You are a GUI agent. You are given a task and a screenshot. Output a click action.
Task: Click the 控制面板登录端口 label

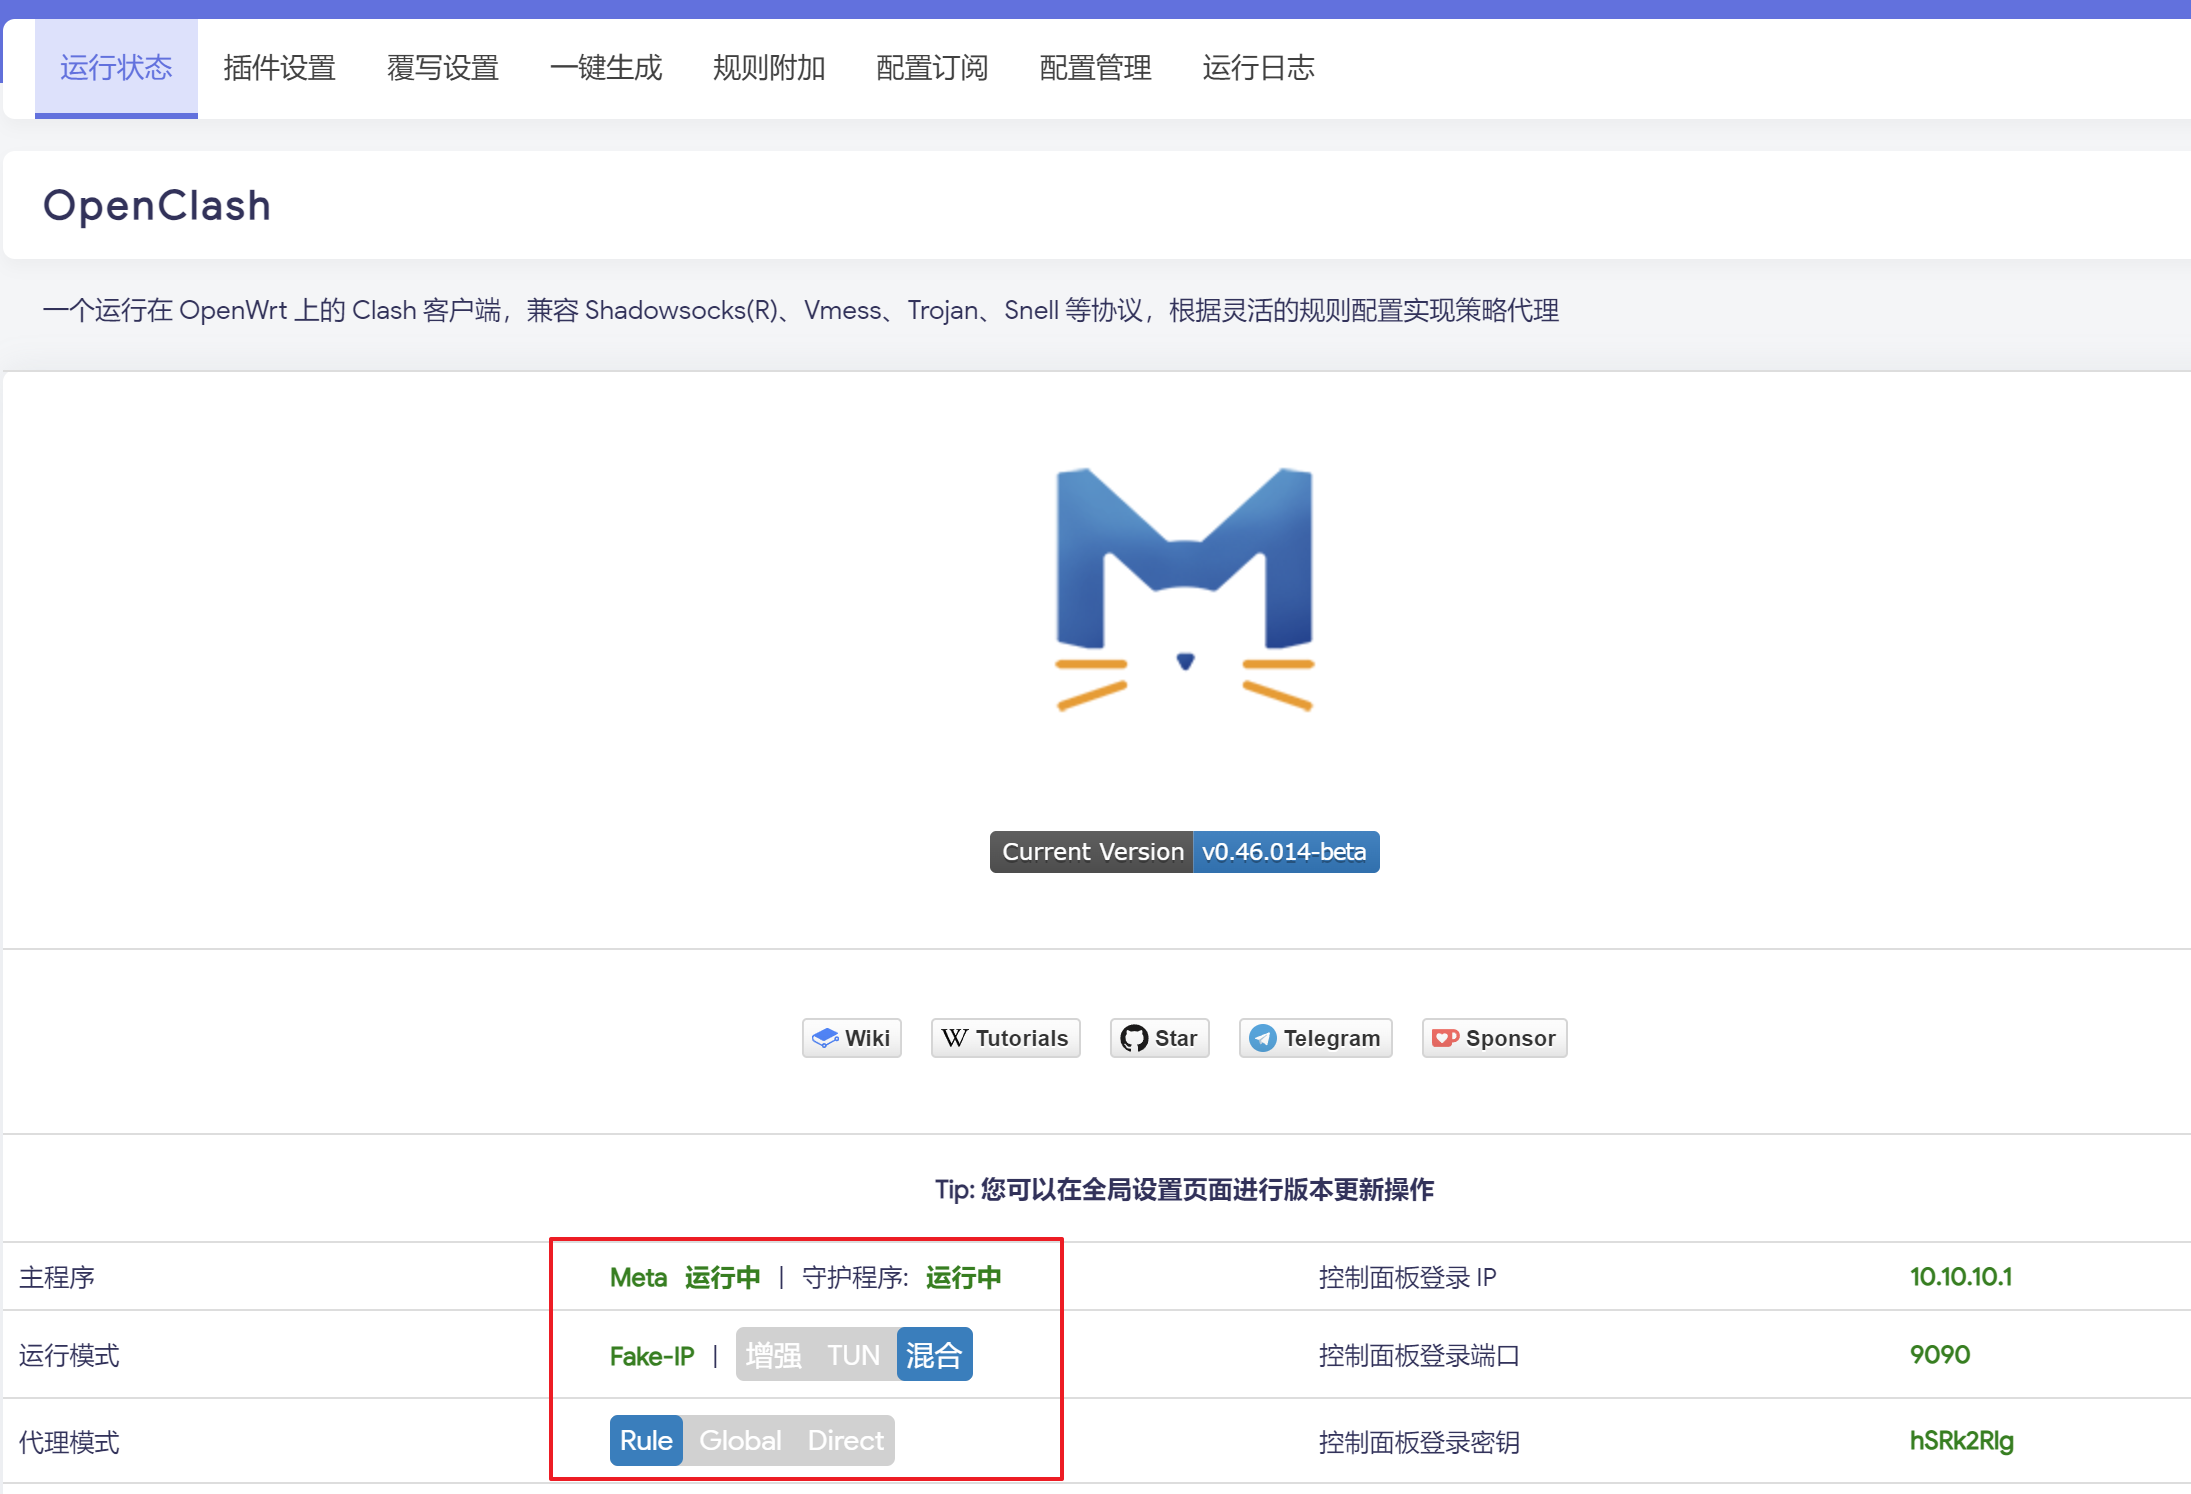1419,1355
